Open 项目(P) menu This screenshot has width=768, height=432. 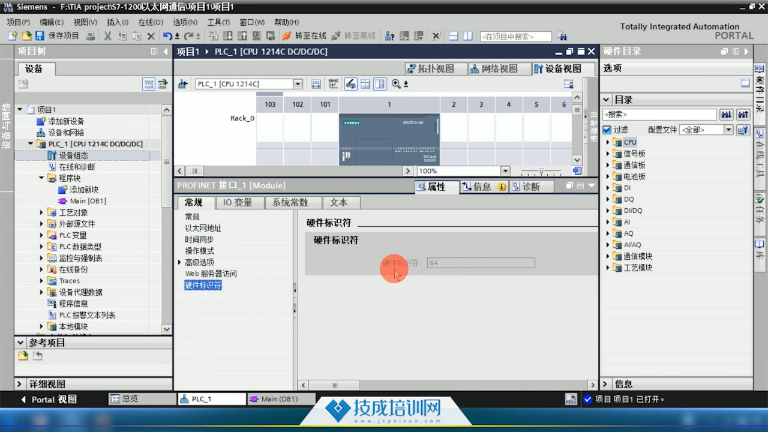point(19,22)
